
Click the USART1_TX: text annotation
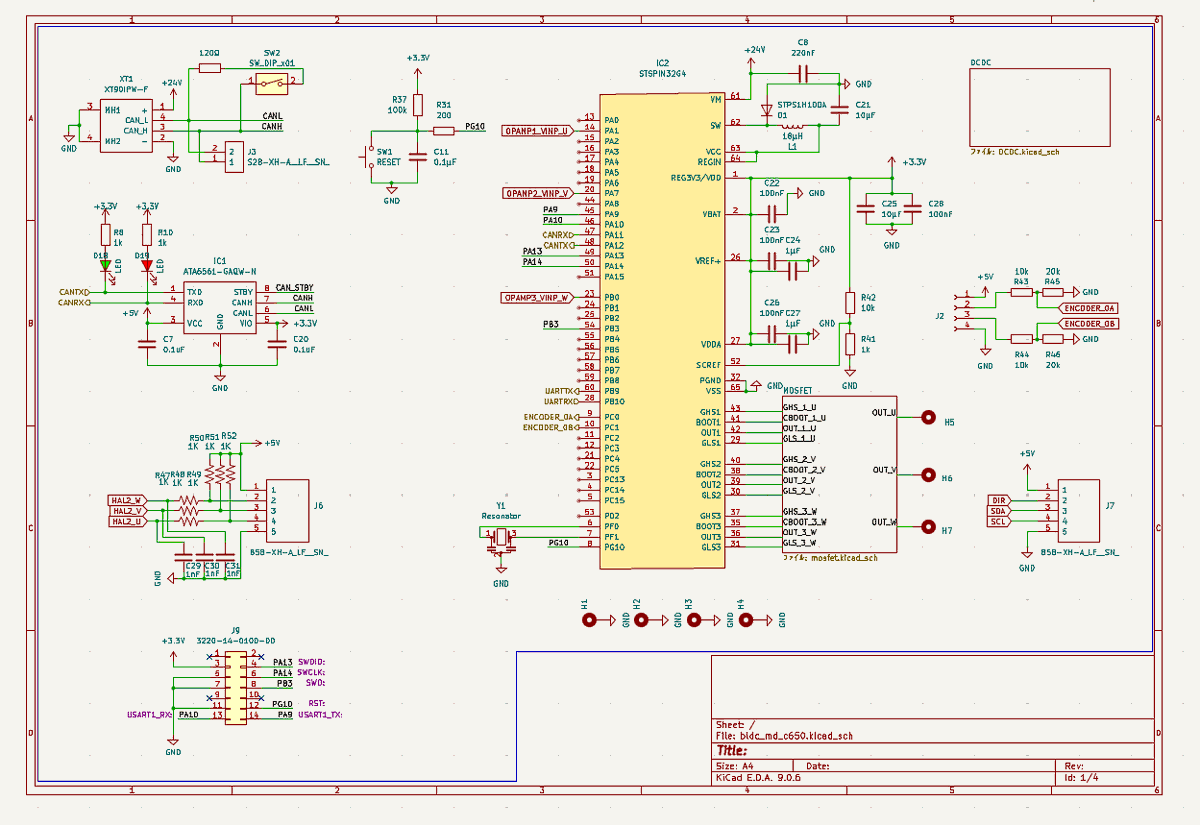click(x=321, y=715)
